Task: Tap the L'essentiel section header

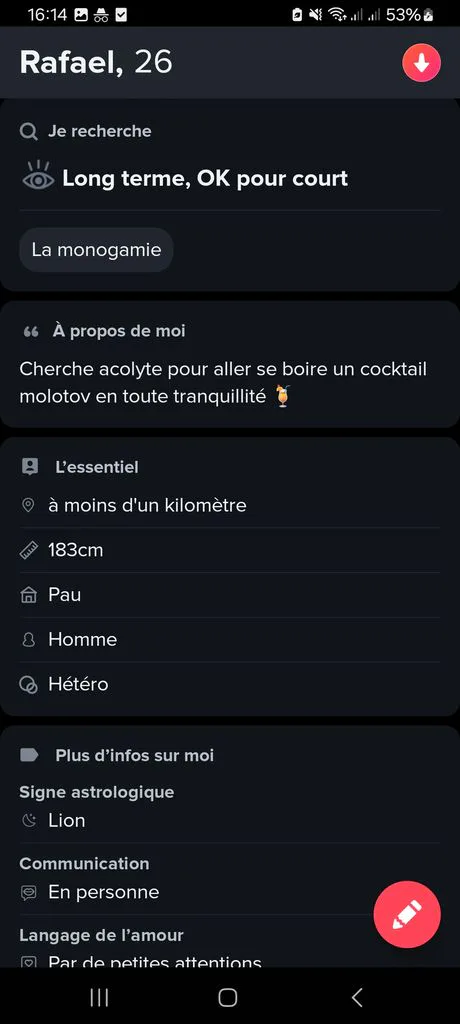Action: (x=97, y=467)
